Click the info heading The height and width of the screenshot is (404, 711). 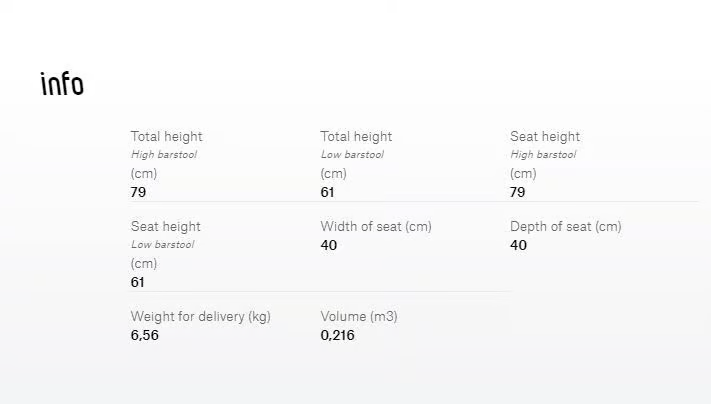[62, 83]
